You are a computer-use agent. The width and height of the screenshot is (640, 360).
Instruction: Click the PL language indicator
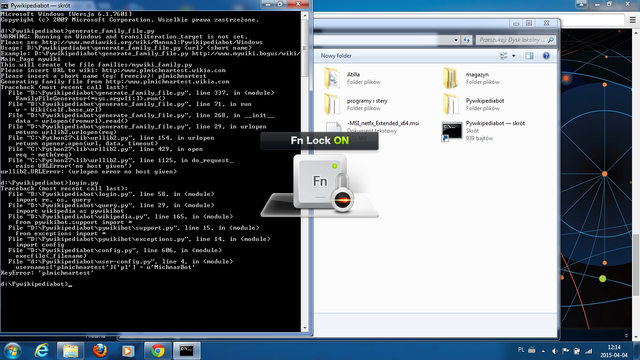click(521, 350)
